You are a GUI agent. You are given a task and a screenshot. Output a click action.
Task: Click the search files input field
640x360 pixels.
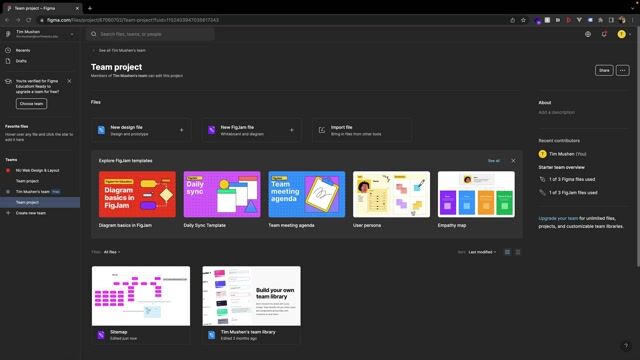(151, 34)
